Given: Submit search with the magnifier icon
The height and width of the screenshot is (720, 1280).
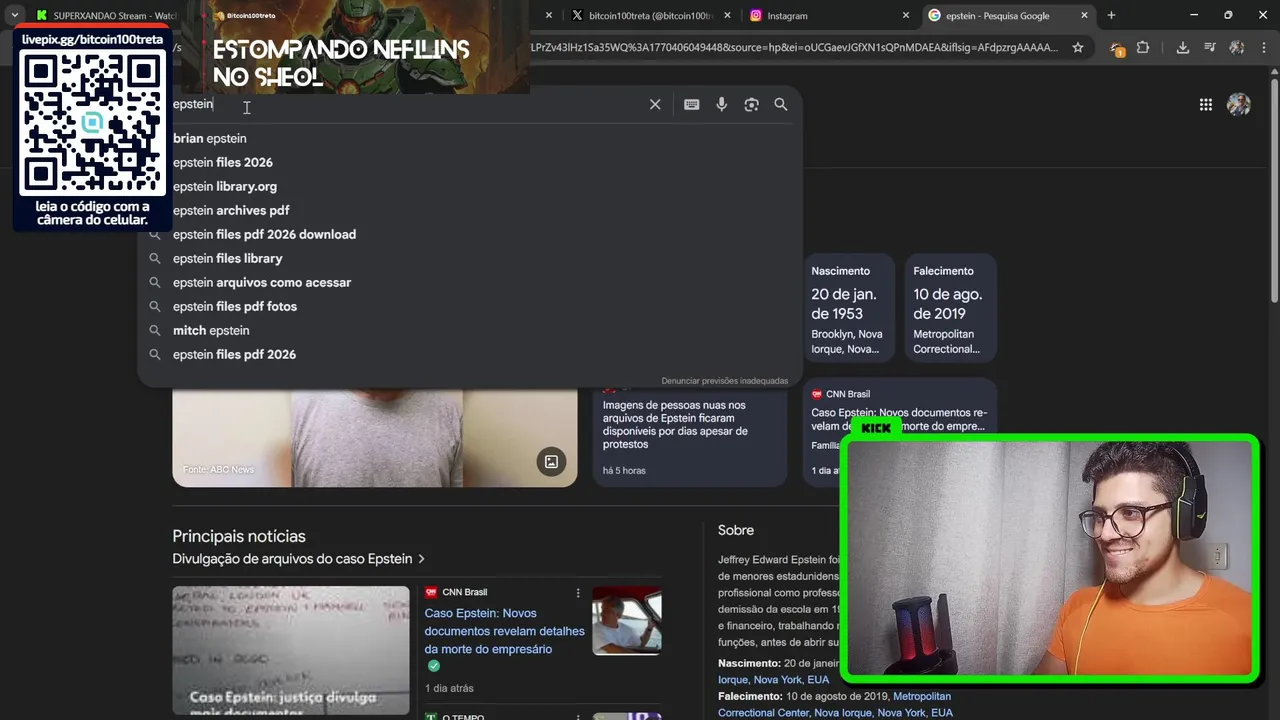Looking at the screenshot, I should coord(780,104).
